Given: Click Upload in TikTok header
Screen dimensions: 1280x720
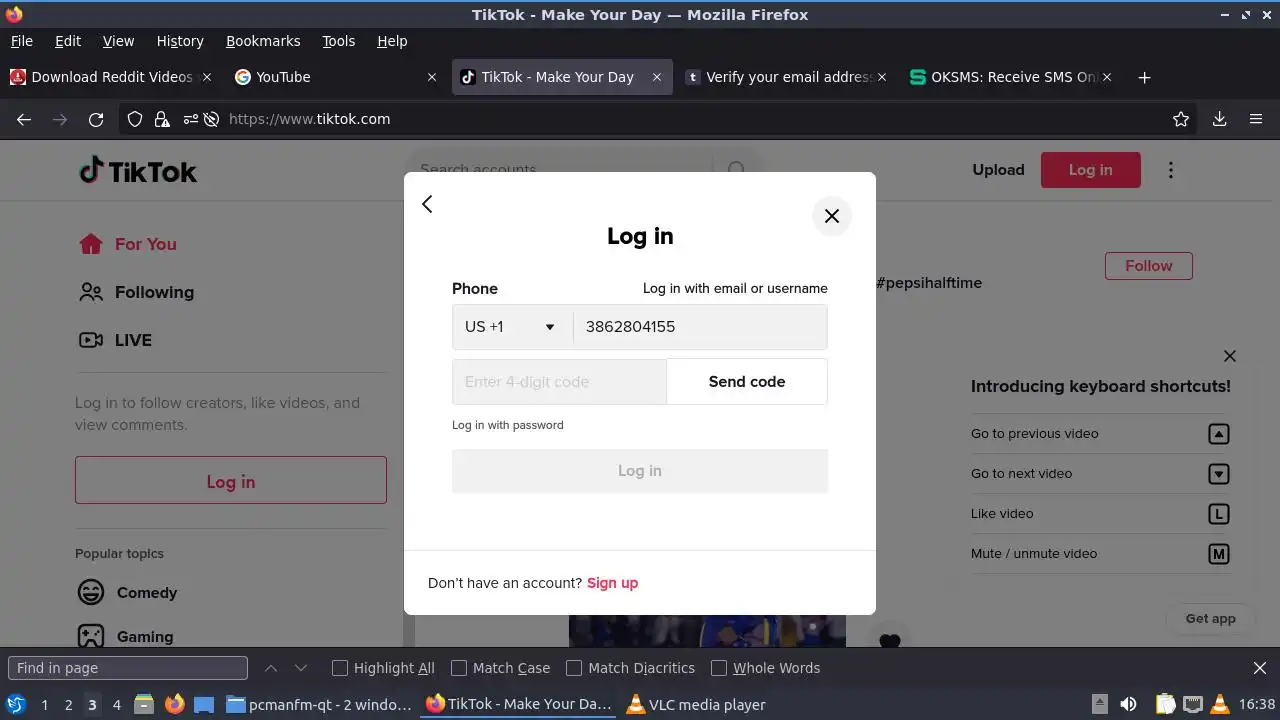Looking at the screenshot, I should click(x=998, y=170).
